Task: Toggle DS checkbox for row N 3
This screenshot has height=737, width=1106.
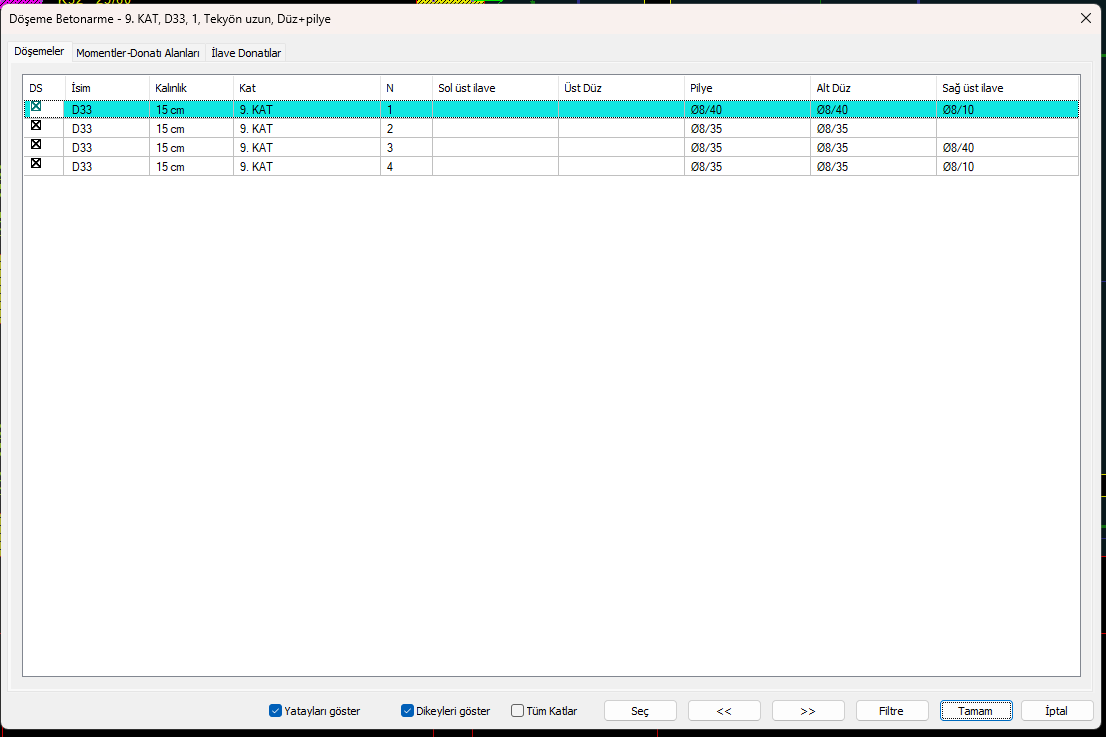Action: [36, 145]
